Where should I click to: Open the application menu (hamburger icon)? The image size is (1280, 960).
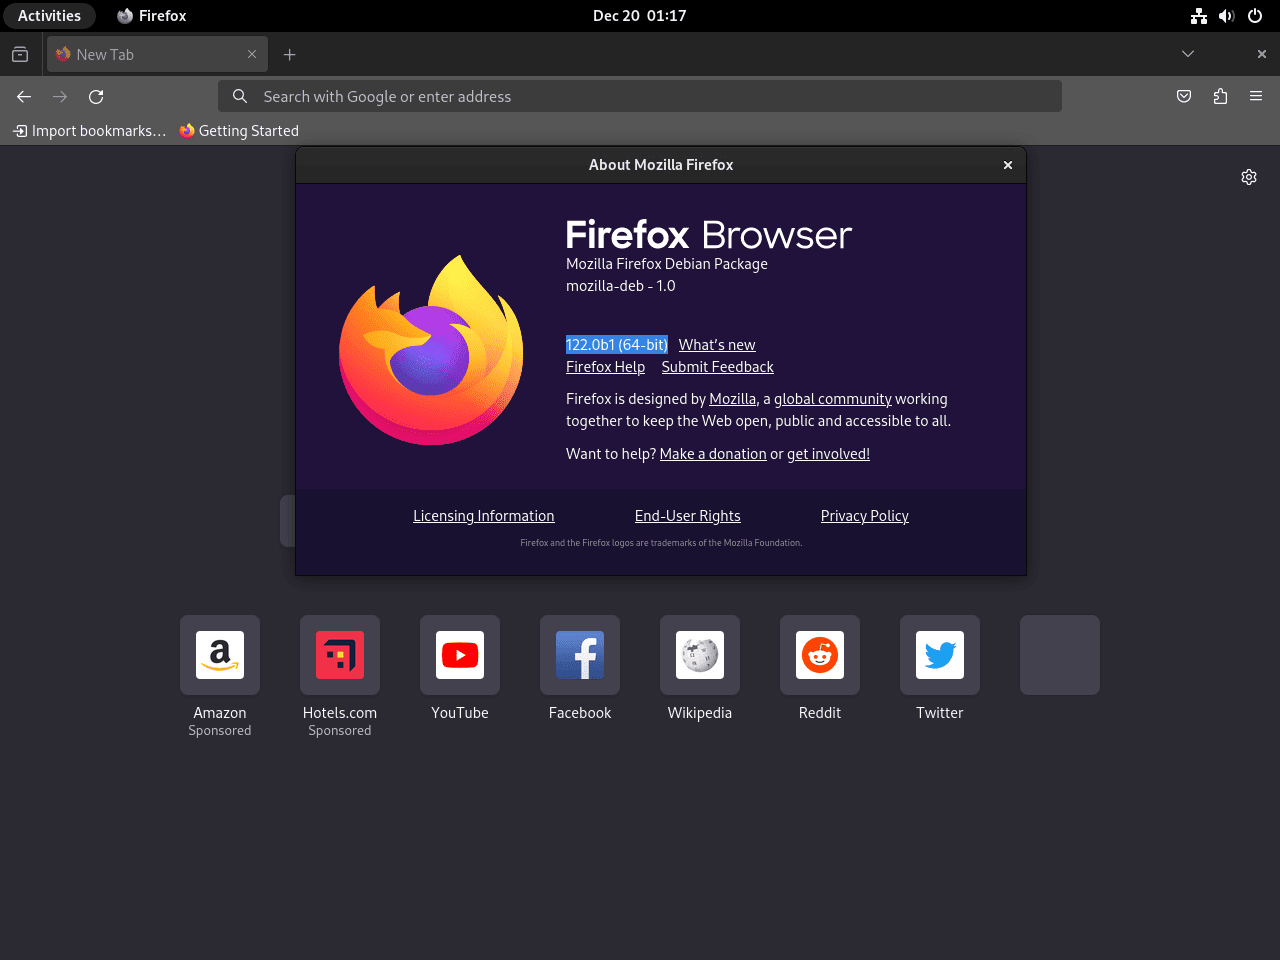tap(1256, 96)
